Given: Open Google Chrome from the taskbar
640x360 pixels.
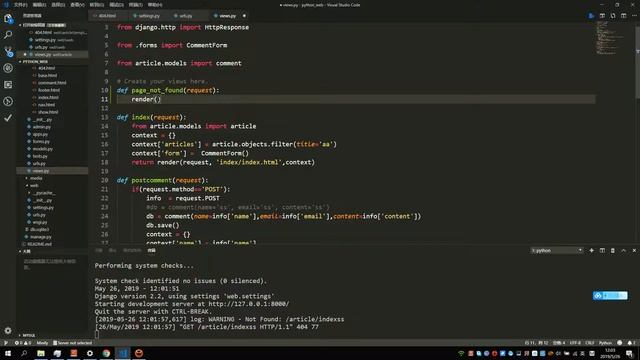Looking at the screenshot, I should [x=106, y=353].
